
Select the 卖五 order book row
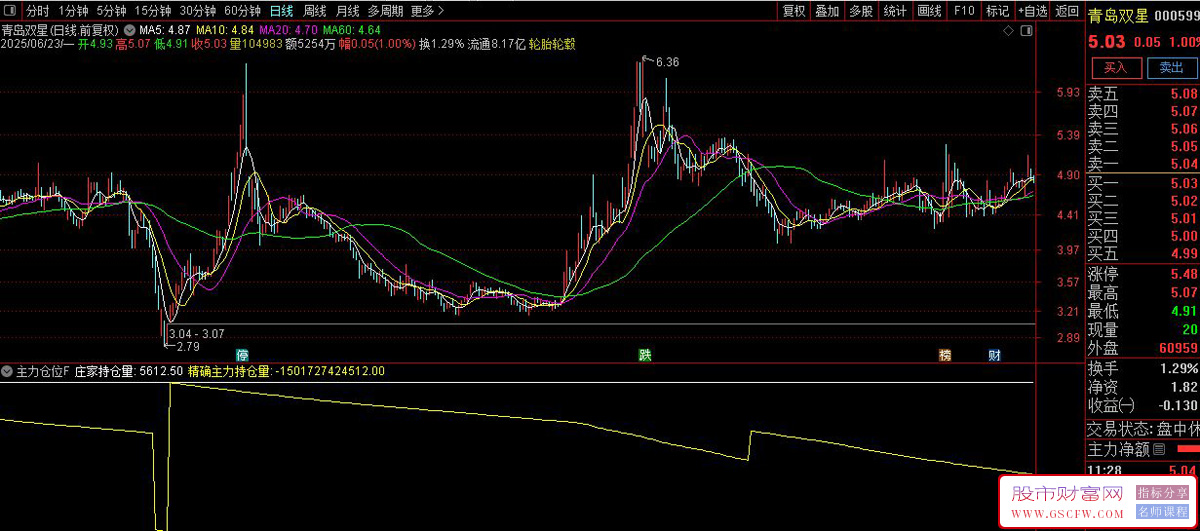point(1143,94)
